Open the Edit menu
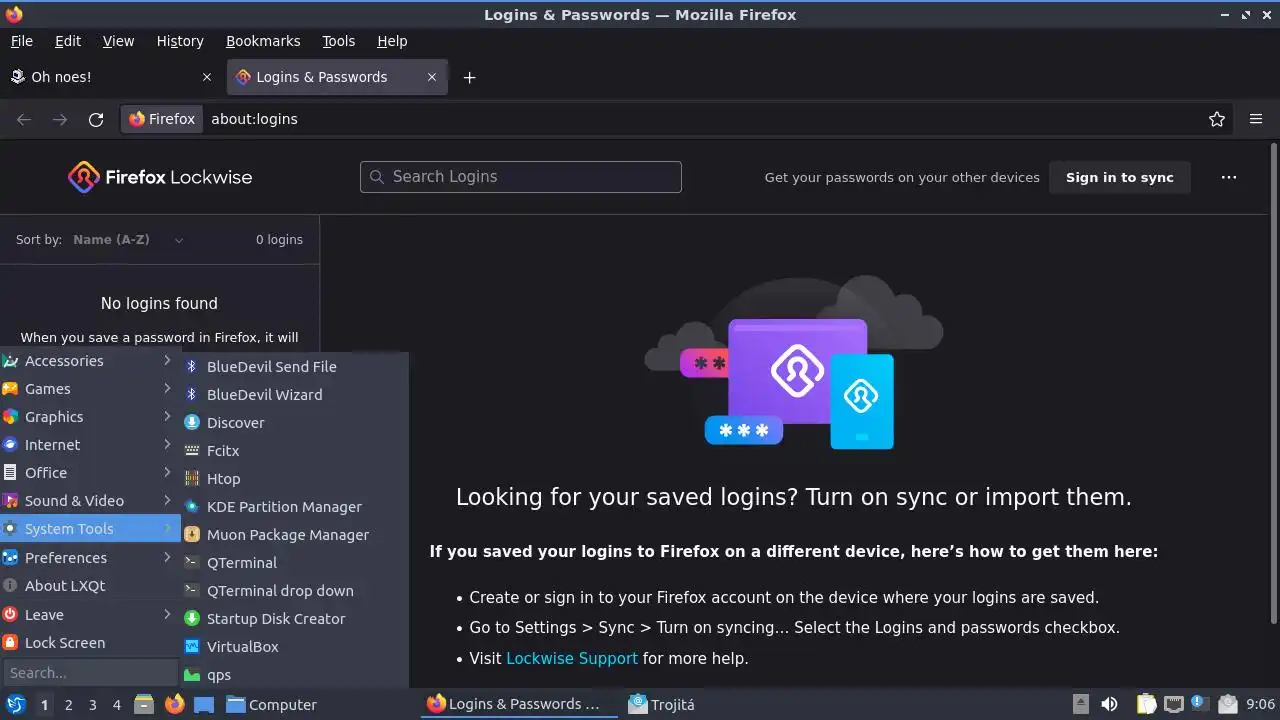Viewport: 1280px width, 720px height. tap(68, 41)
